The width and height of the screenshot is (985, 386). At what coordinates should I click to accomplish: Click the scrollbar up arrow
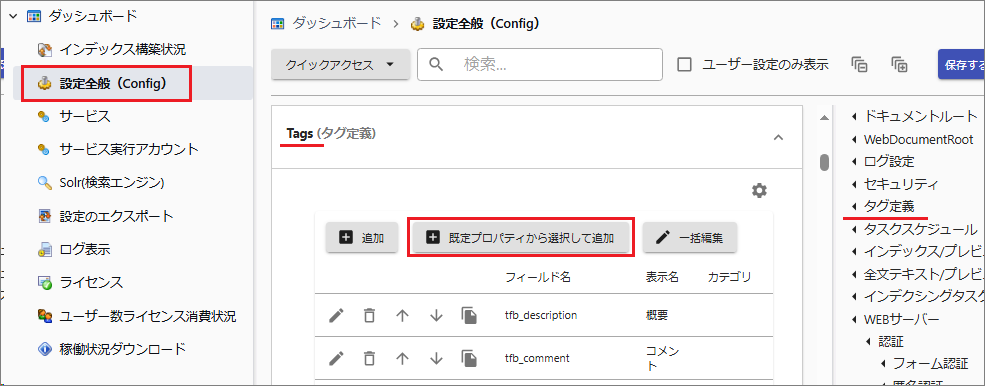click(x=824, y=118)
